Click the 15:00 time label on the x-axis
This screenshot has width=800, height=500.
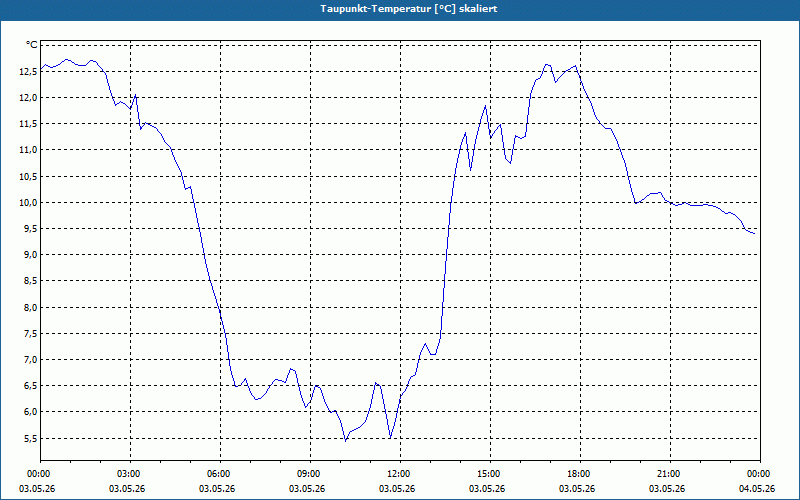click(490, 474)
